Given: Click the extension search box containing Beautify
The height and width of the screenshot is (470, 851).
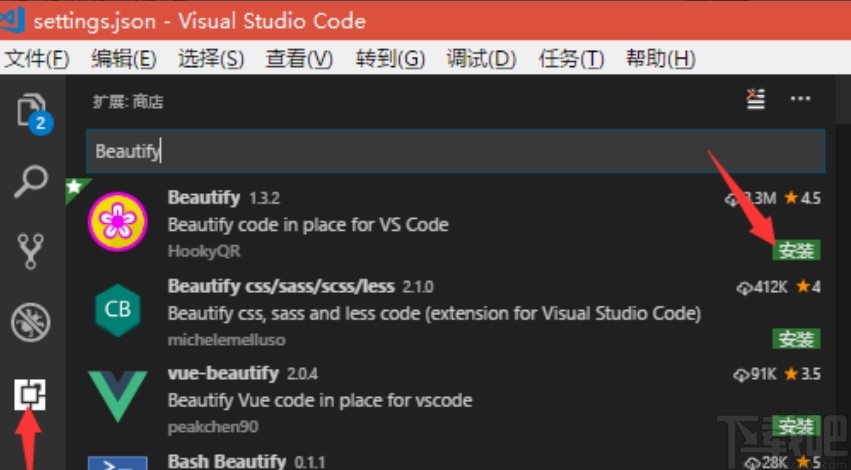Looking at the screenshot, I should [x=456, y=151].
